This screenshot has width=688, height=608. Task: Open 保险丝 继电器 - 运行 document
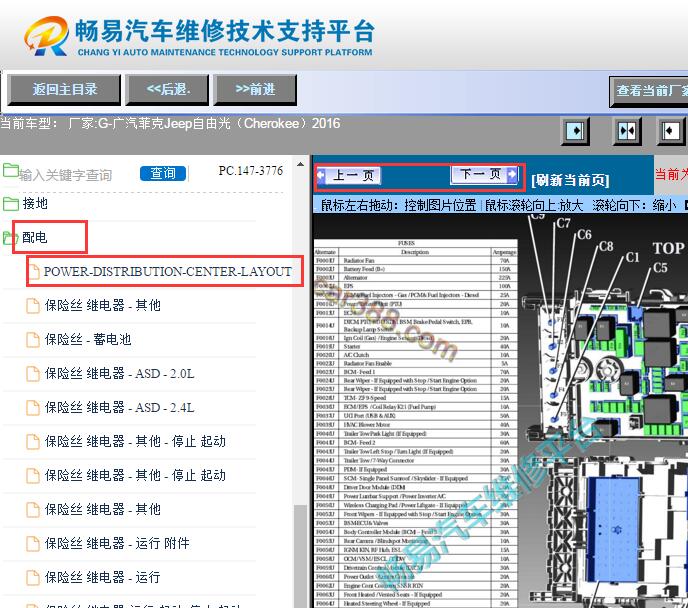tap(103, 577)
